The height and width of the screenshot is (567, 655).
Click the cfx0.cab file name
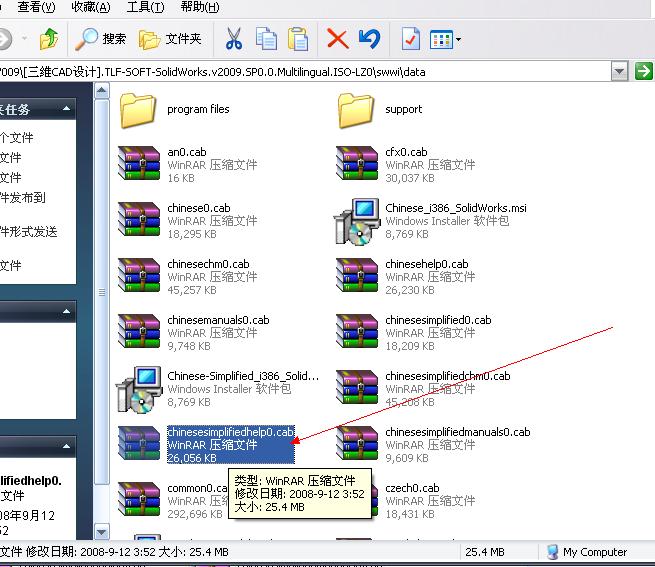coord(406,152)
